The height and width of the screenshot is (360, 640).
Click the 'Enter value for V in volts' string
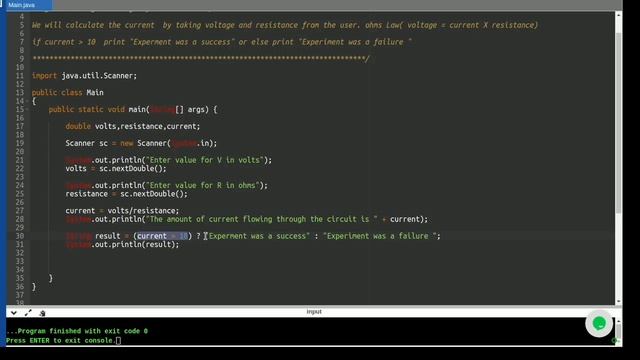point(205,160)
